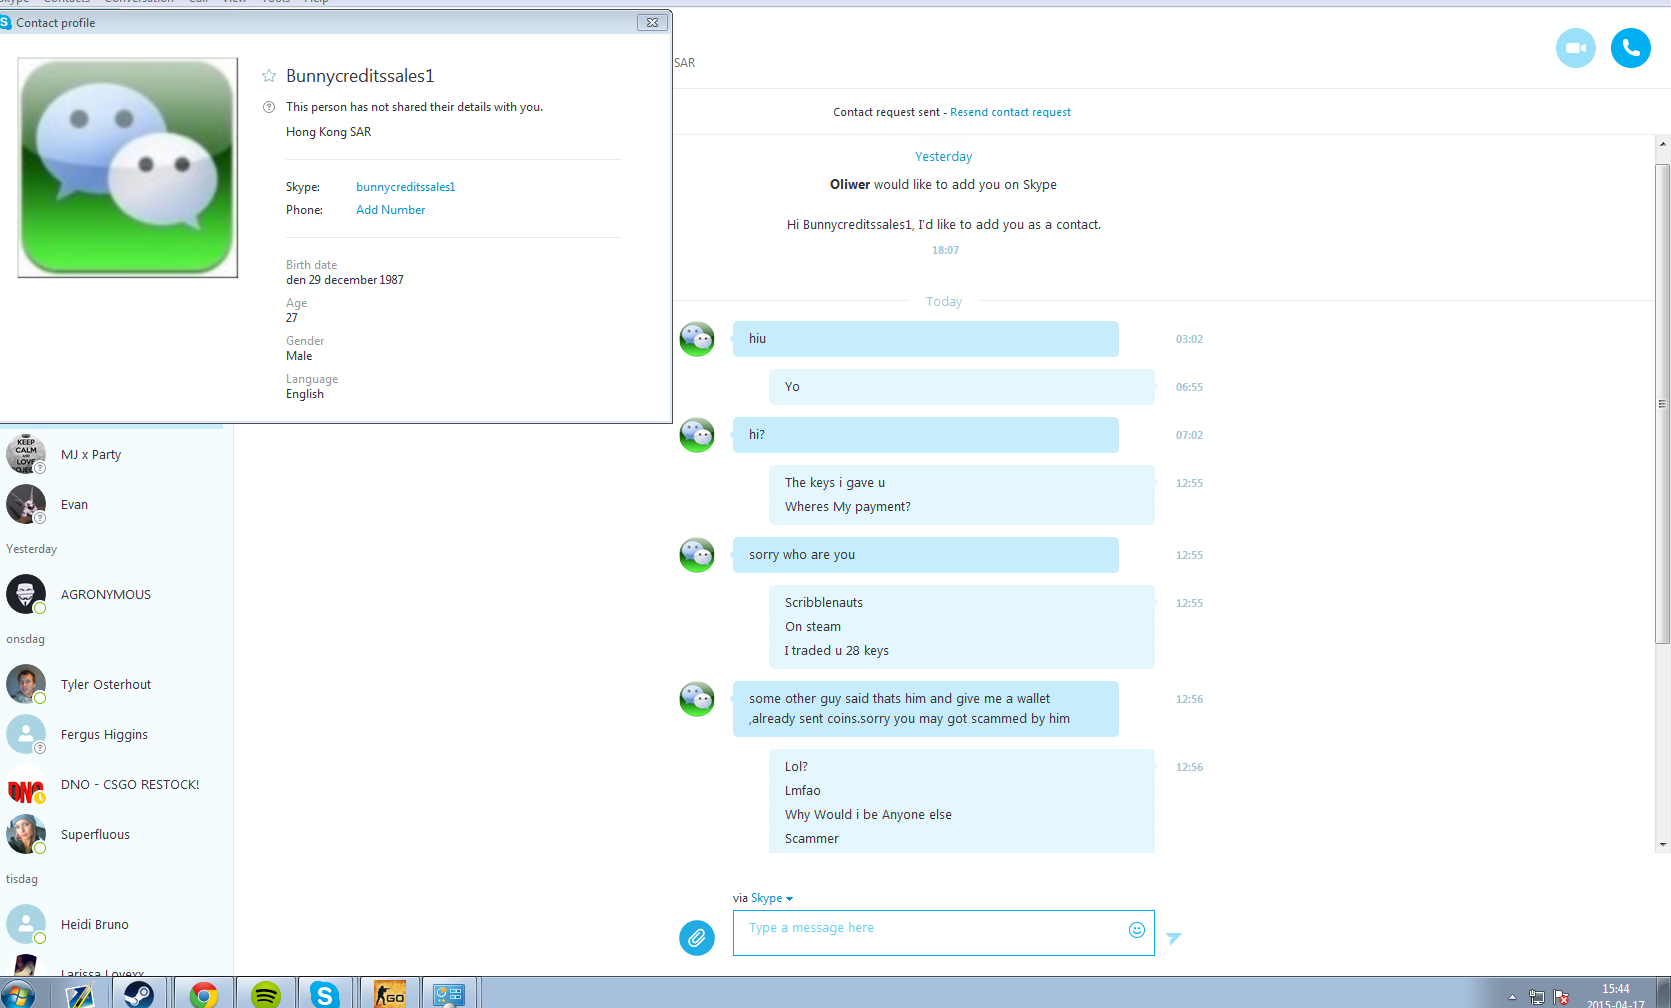Click the AGRONYMOUS avatar icon
Viewport: 1671px width, 1008px height.
(x=26, y=594)
